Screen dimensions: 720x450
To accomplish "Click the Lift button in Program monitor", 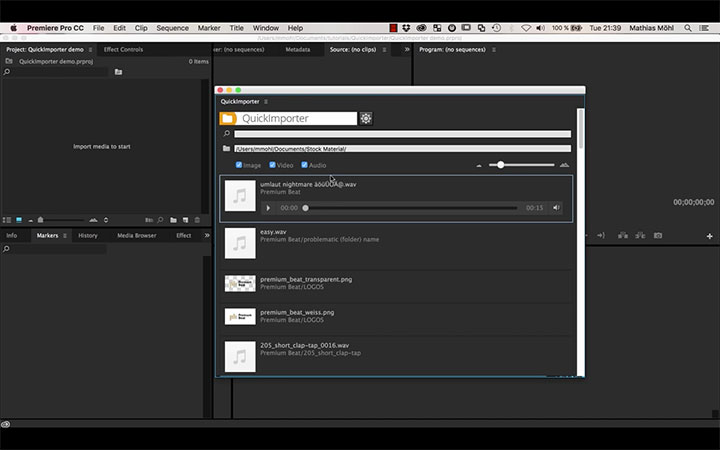I will pos(623,235).
